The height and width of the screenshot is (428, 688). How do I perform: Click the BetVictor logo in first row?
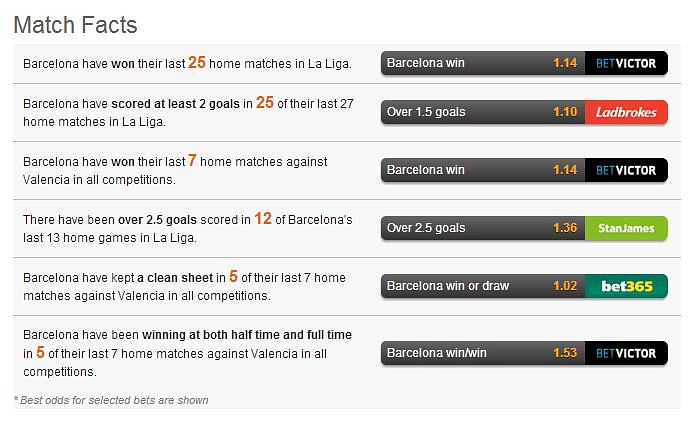626,63
